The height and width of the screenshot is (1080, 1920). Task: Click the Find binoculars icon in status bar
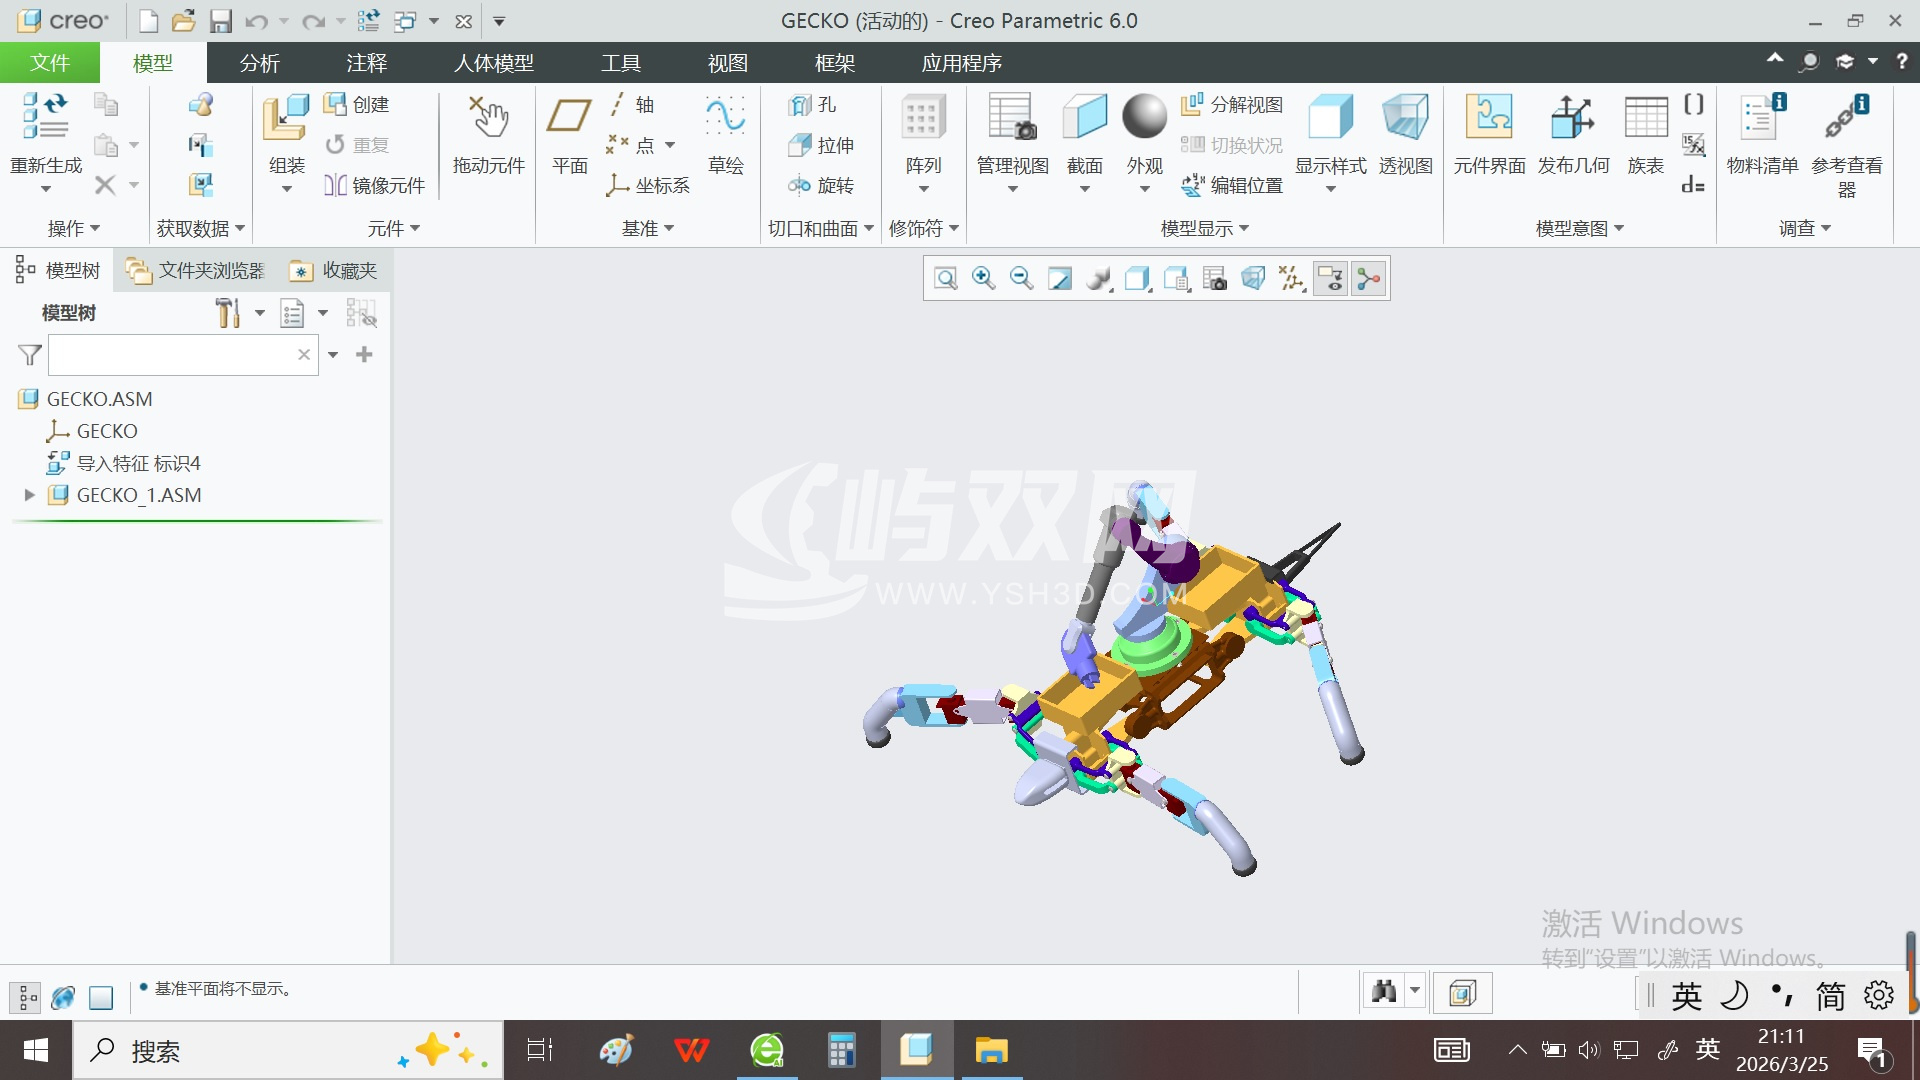(1384, 992)
